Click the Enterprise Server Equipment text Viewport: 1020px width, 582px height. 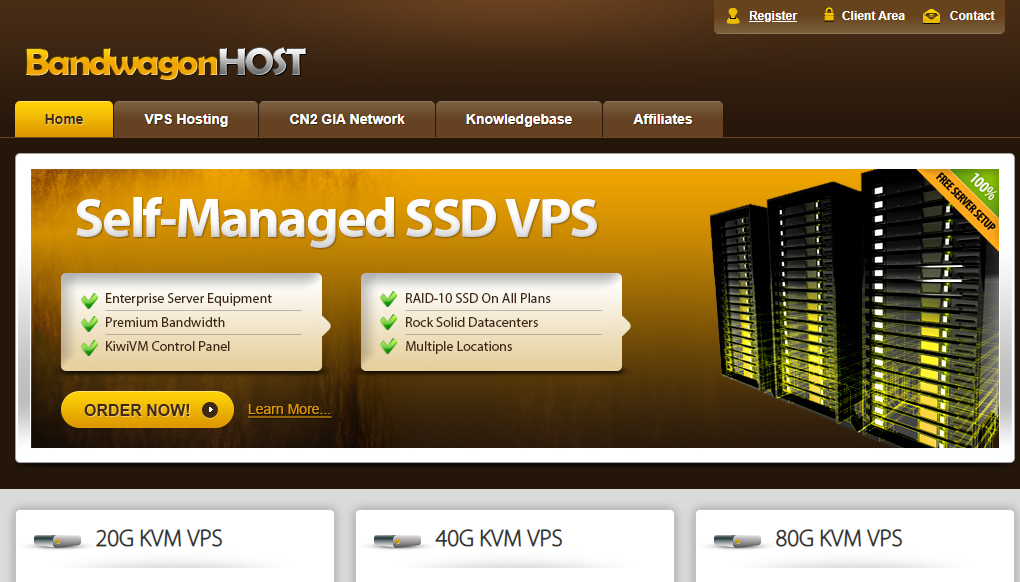188,298
